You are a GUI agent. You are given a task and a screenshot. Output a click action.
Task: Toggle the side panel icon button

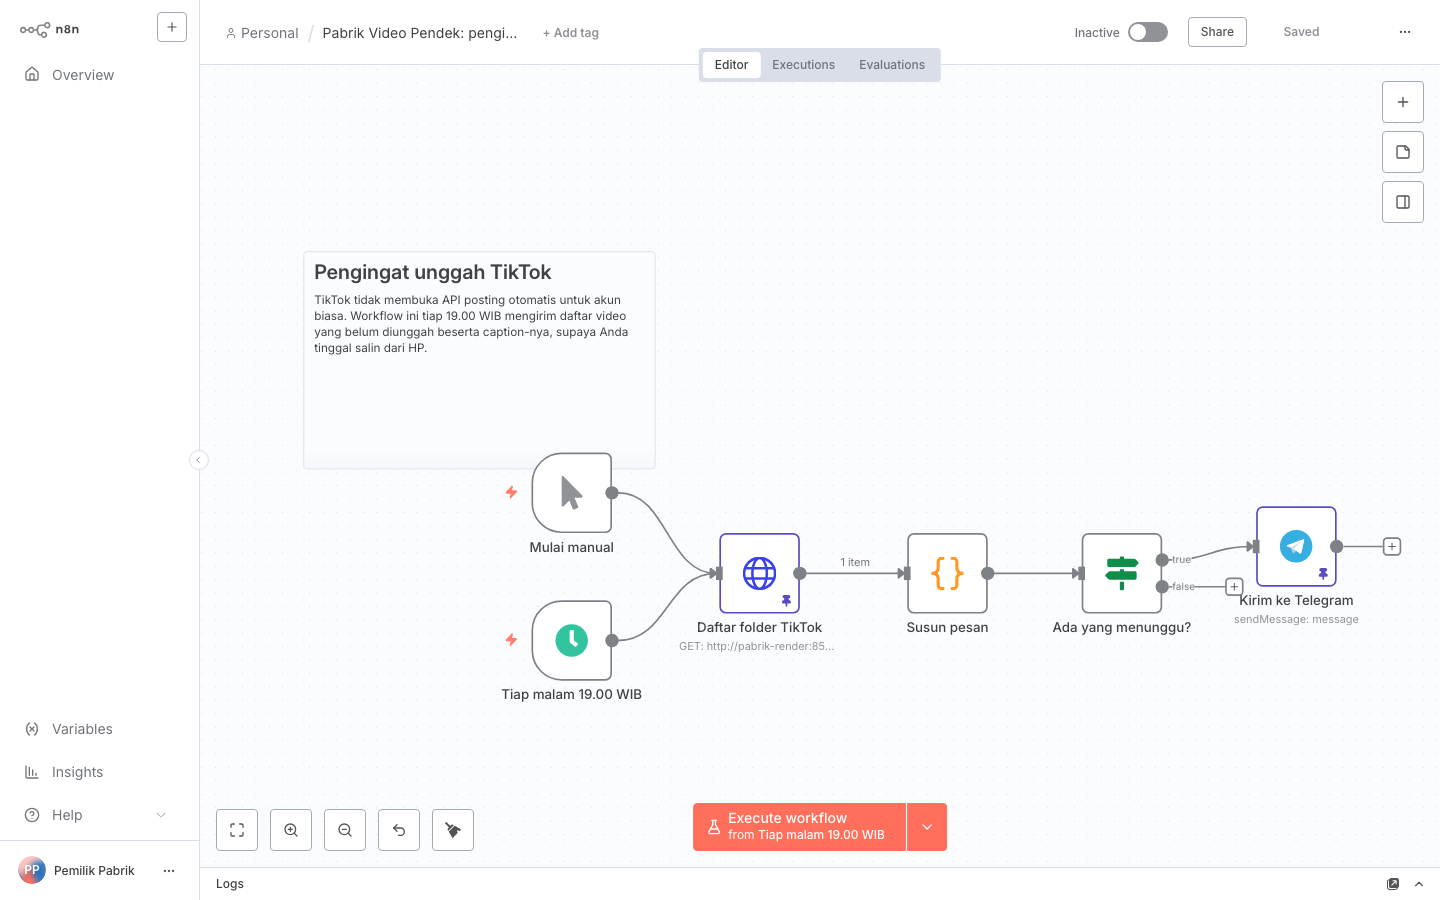pos(1403,202)
